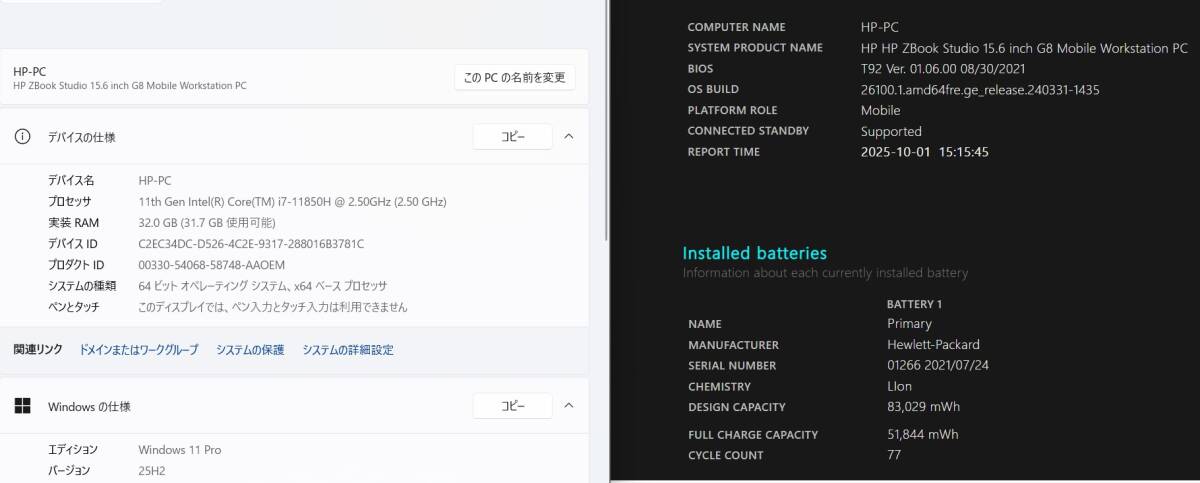1200x483 pixels.
Task: Collapse the Windows の仕様 section chevron
Action: click(x=569, y=406)
